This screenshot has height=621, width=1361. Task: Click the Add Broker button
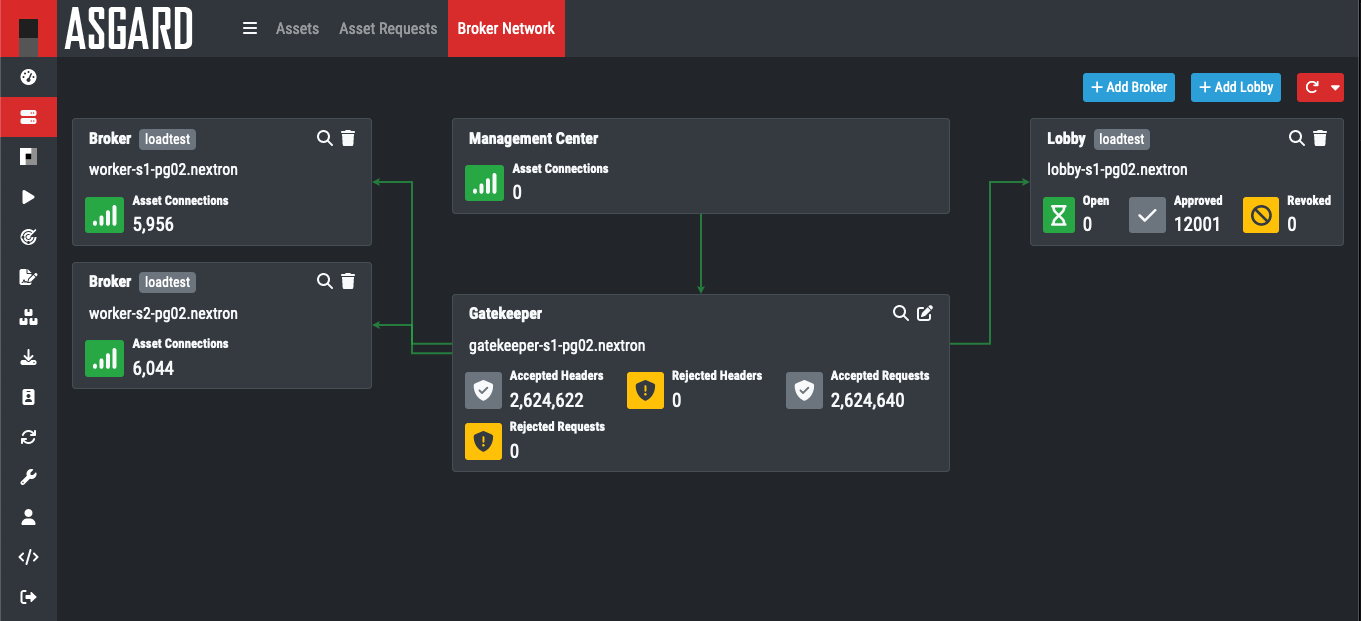click(x=1128, y=87)
